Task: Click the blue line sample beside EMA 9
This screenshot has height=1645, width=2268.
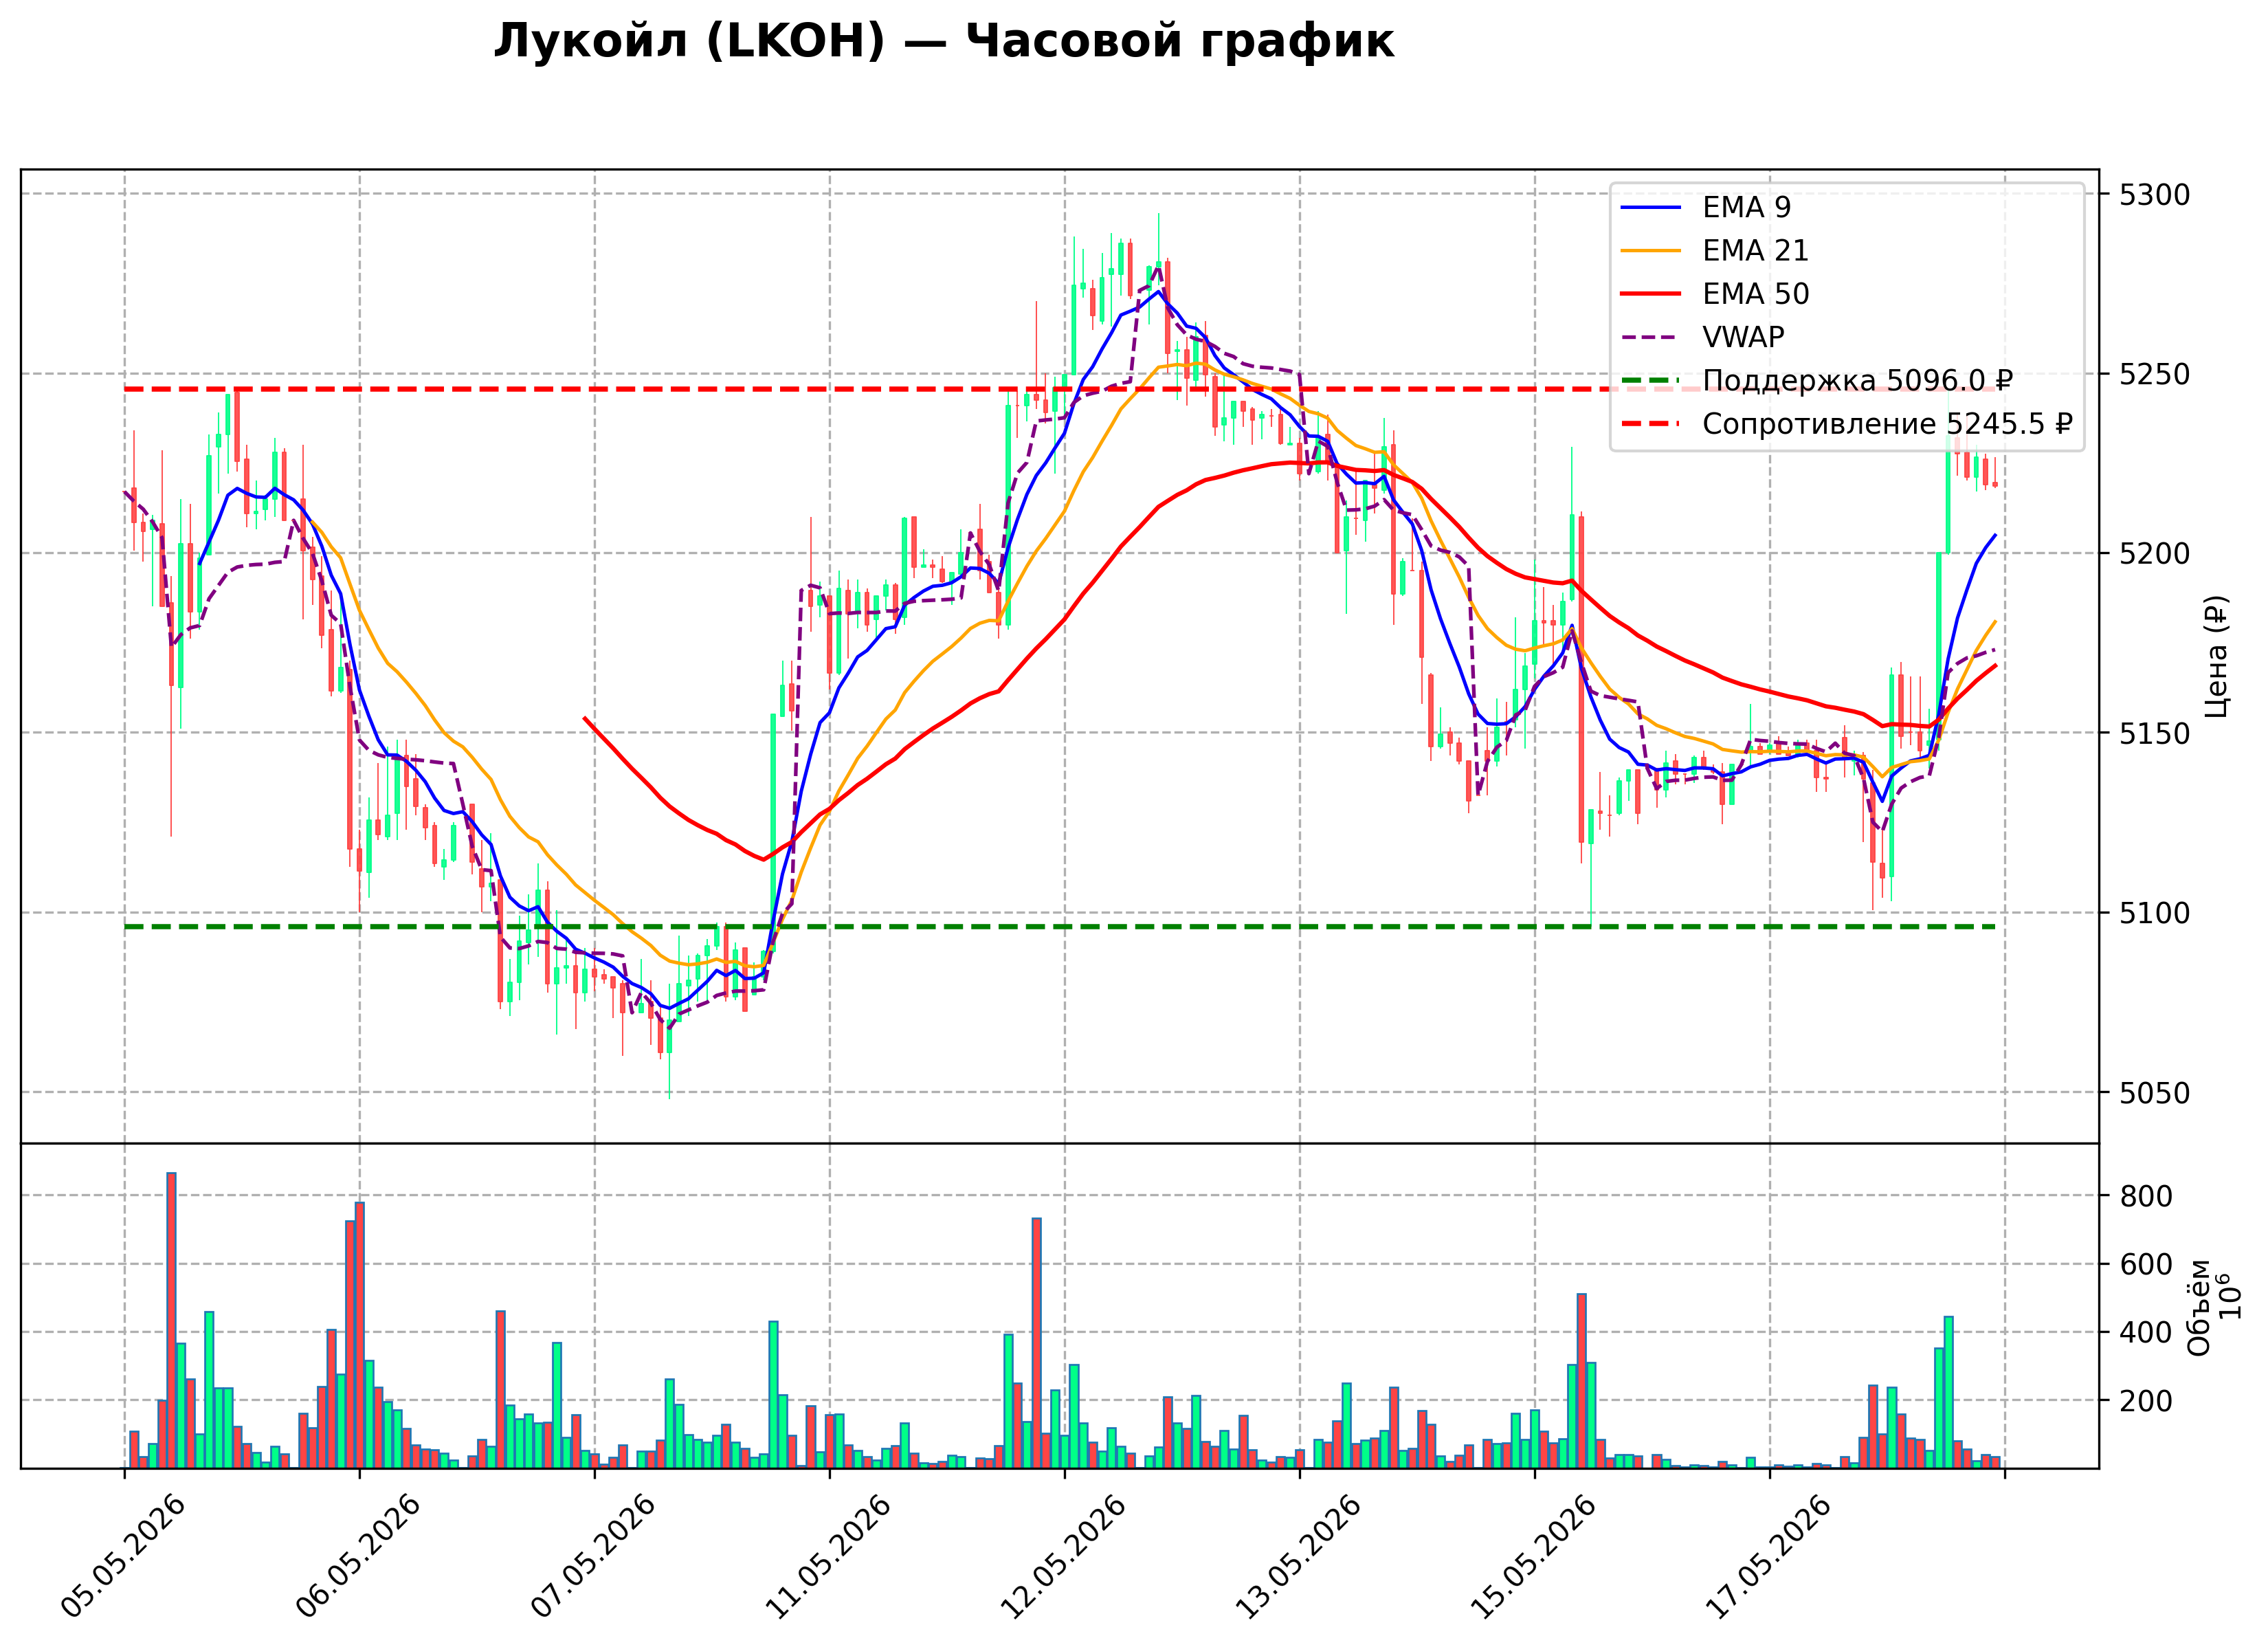Action: pyautogui.click(x=1651, y=208)
